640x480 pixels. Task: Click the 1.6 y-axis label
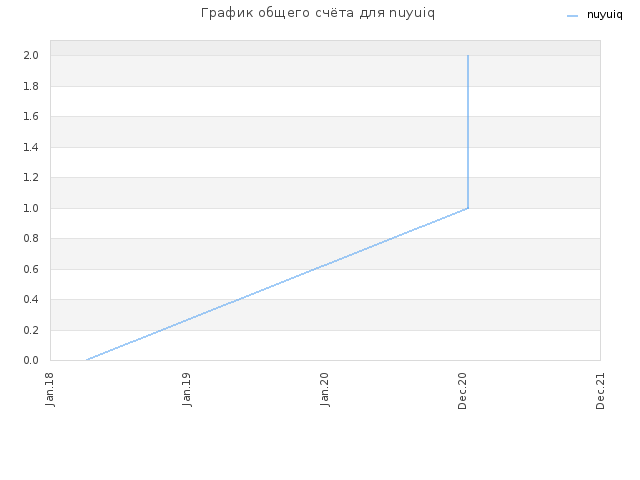[x=31, y=116]
